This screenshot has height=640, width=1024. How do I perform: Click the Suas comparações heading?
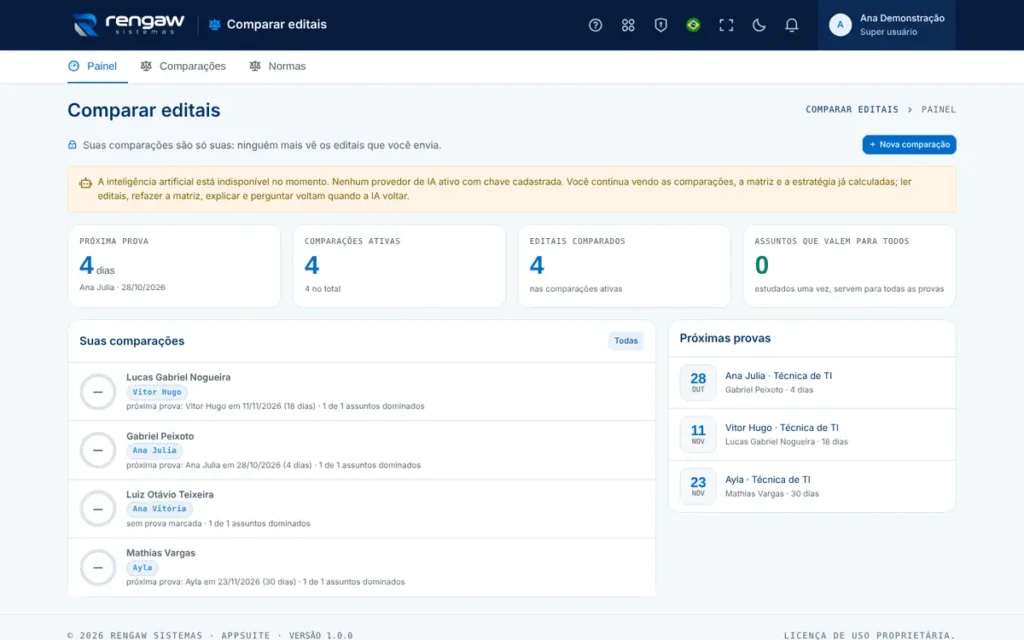click(x=132, y=341)
